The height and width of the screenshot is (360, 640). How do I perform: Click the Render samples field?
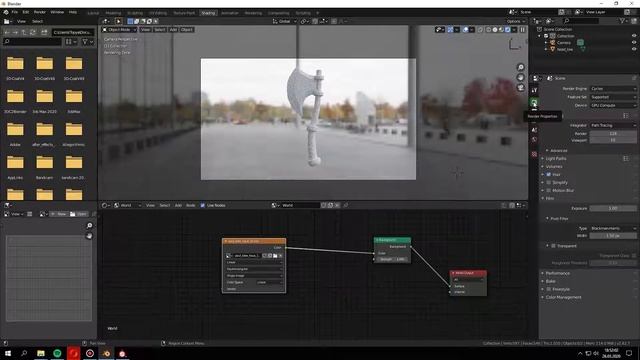pyautogui.click(x=613, y=133)
